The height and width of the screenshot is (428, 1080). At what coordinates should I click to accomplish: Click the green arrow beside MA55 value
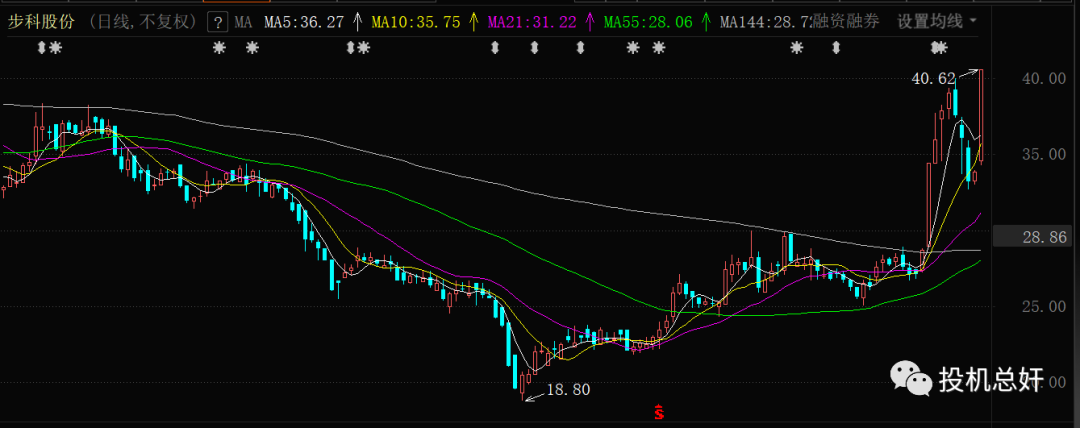tap(706, 21)
